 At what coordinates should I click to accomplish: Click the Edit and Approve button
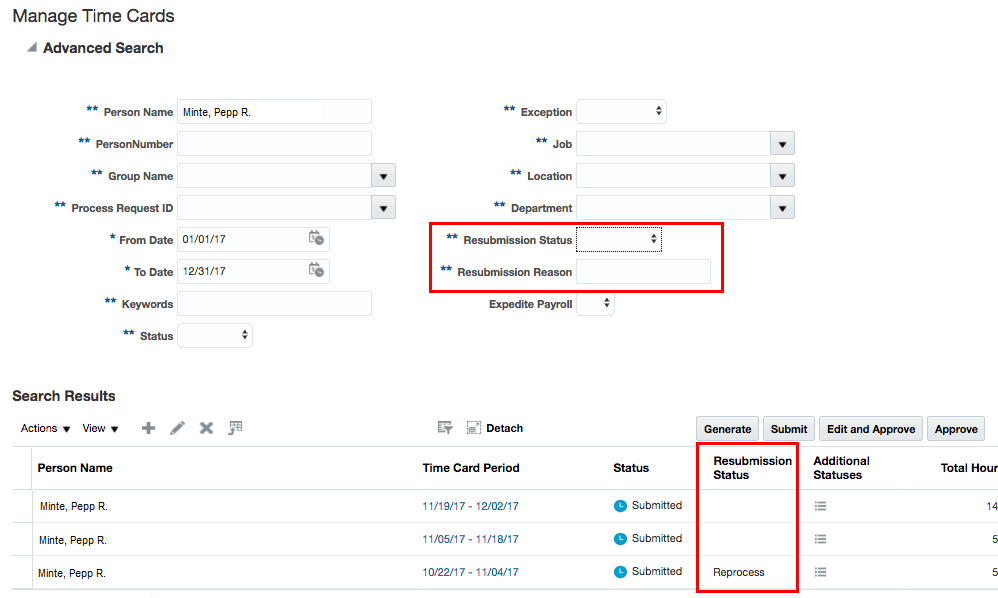(x=871, y=429)
